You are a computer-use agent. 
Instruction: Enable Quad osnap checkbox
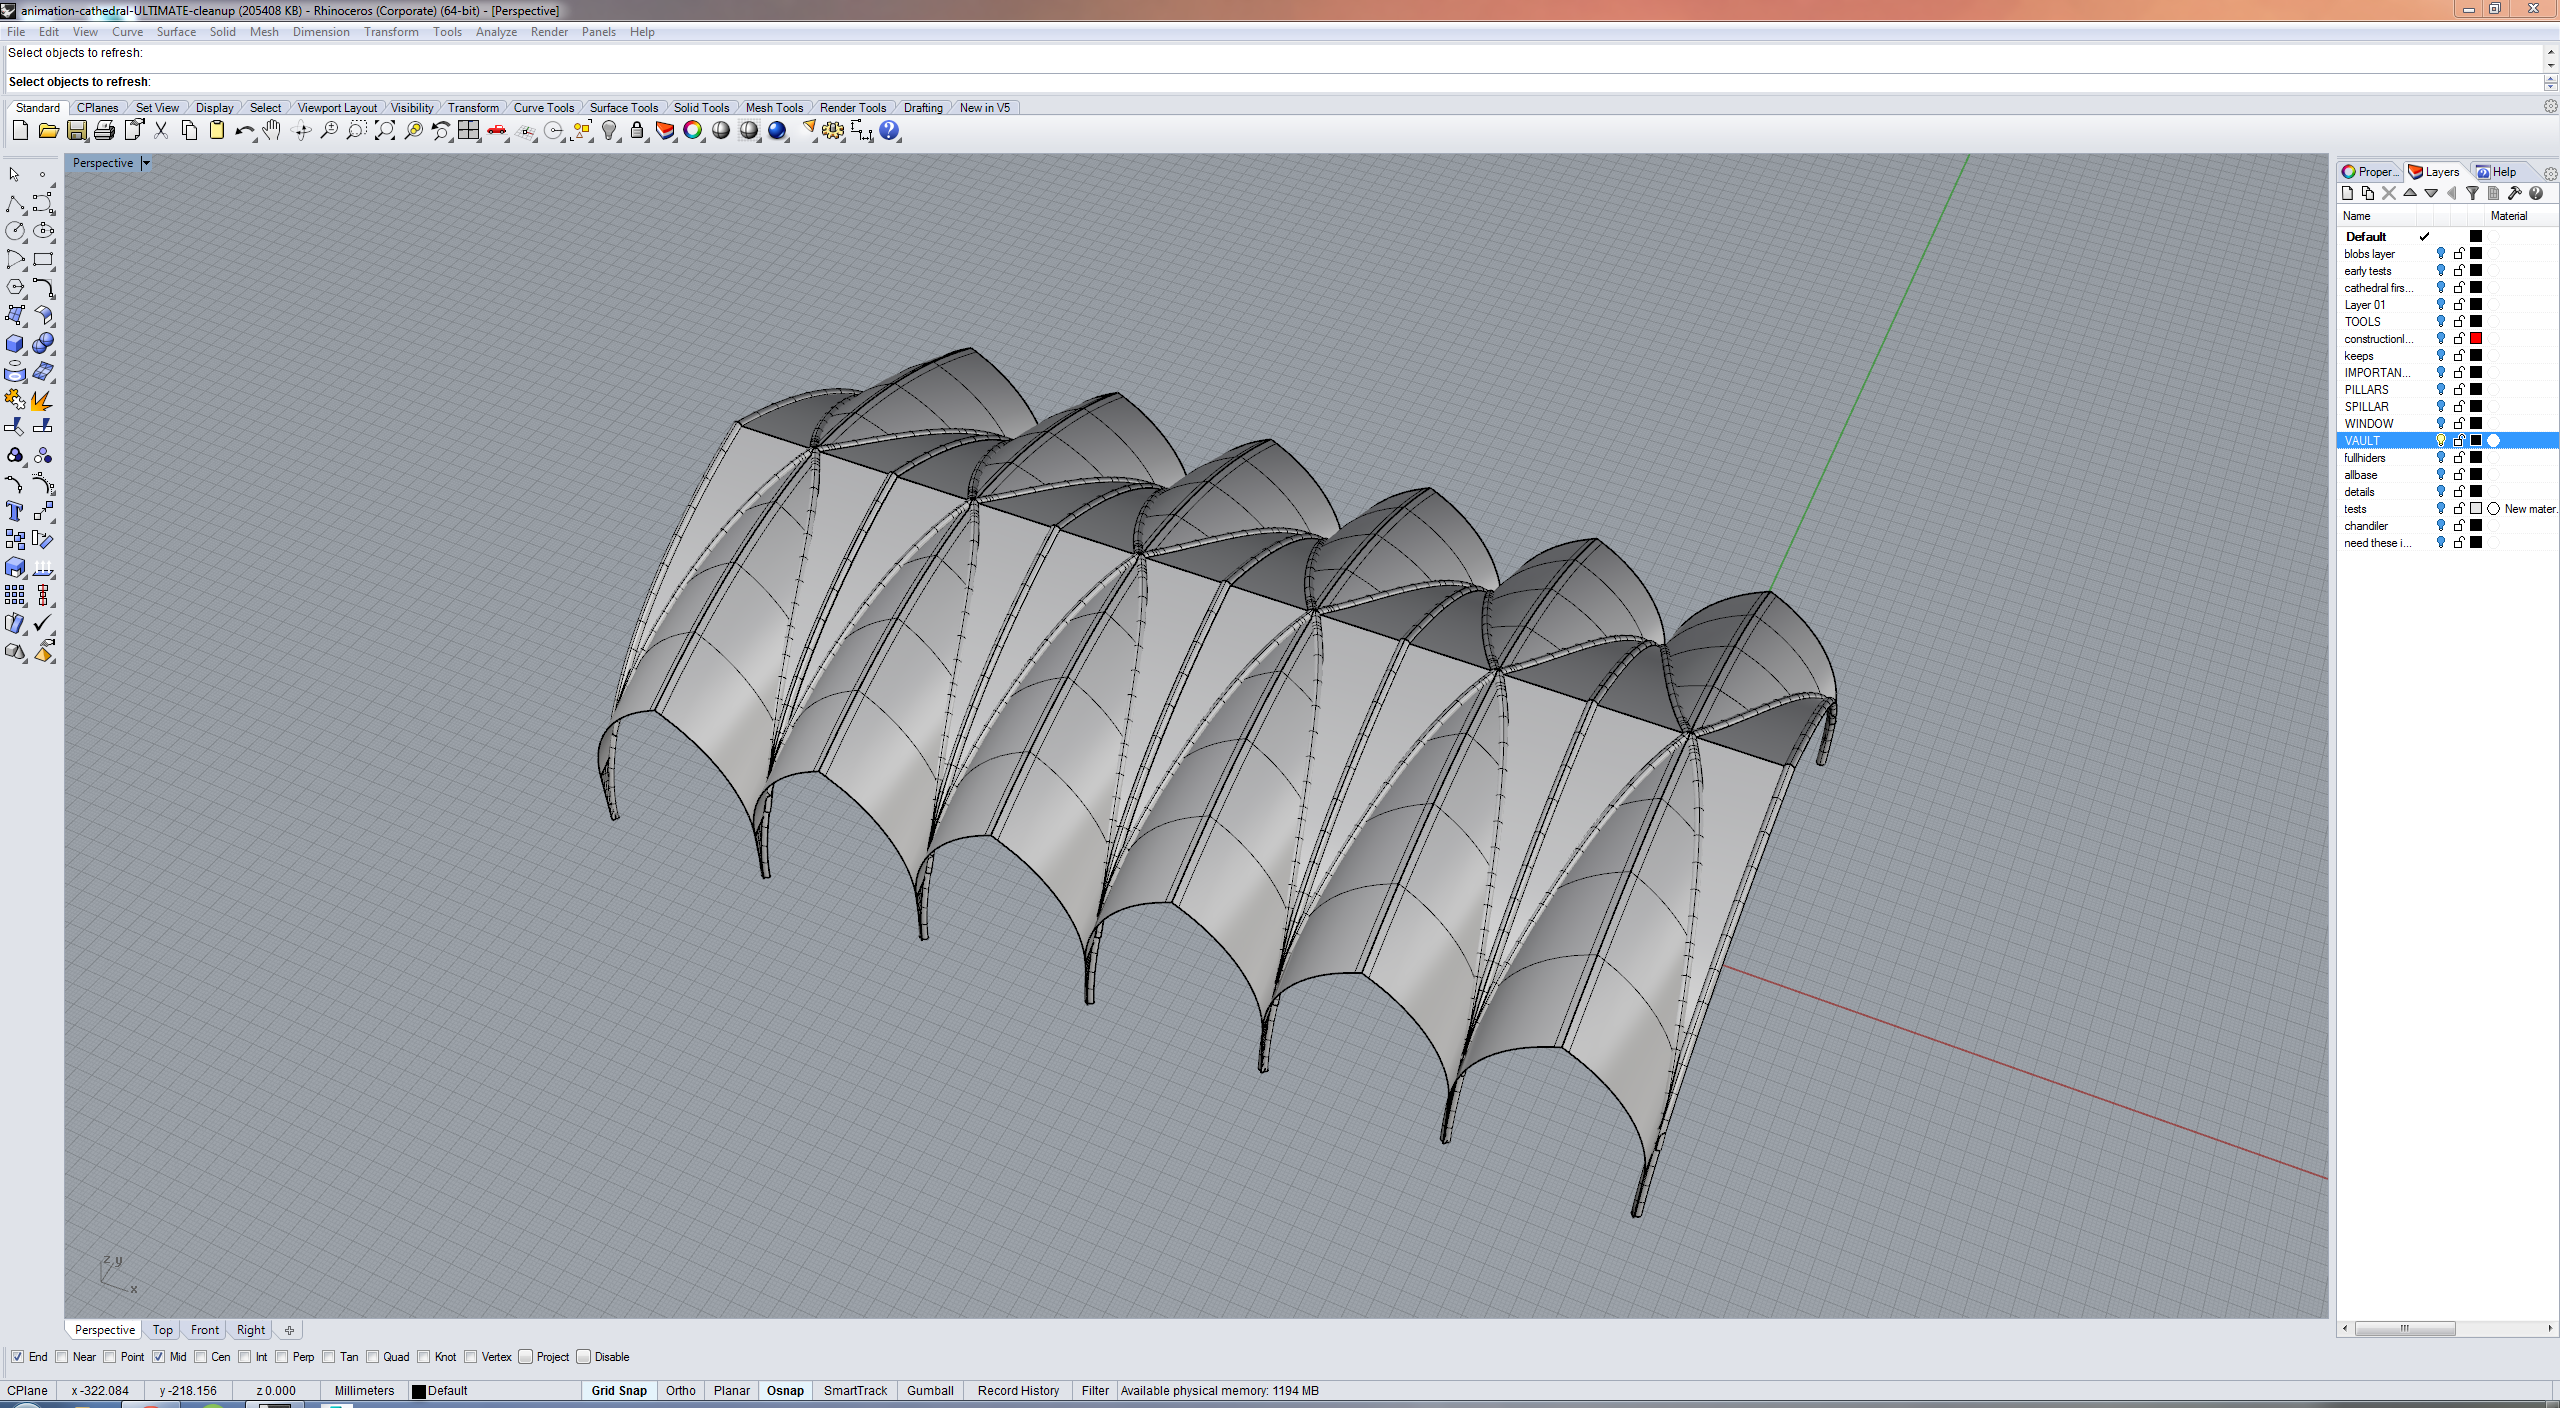tap(372, 1357)
